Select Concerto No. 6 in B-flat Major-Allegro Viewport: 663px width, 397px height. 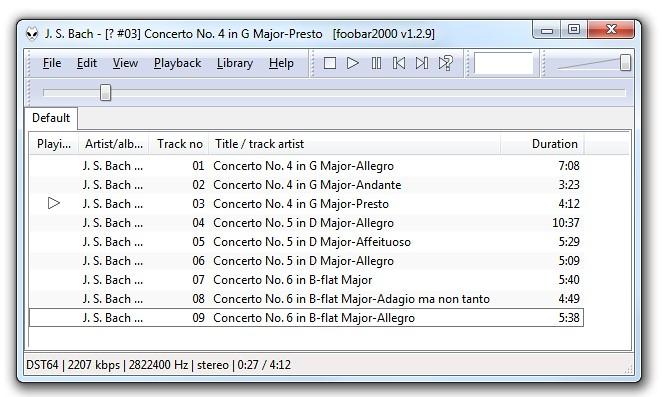pyautogui.click(x=306, y=318)
